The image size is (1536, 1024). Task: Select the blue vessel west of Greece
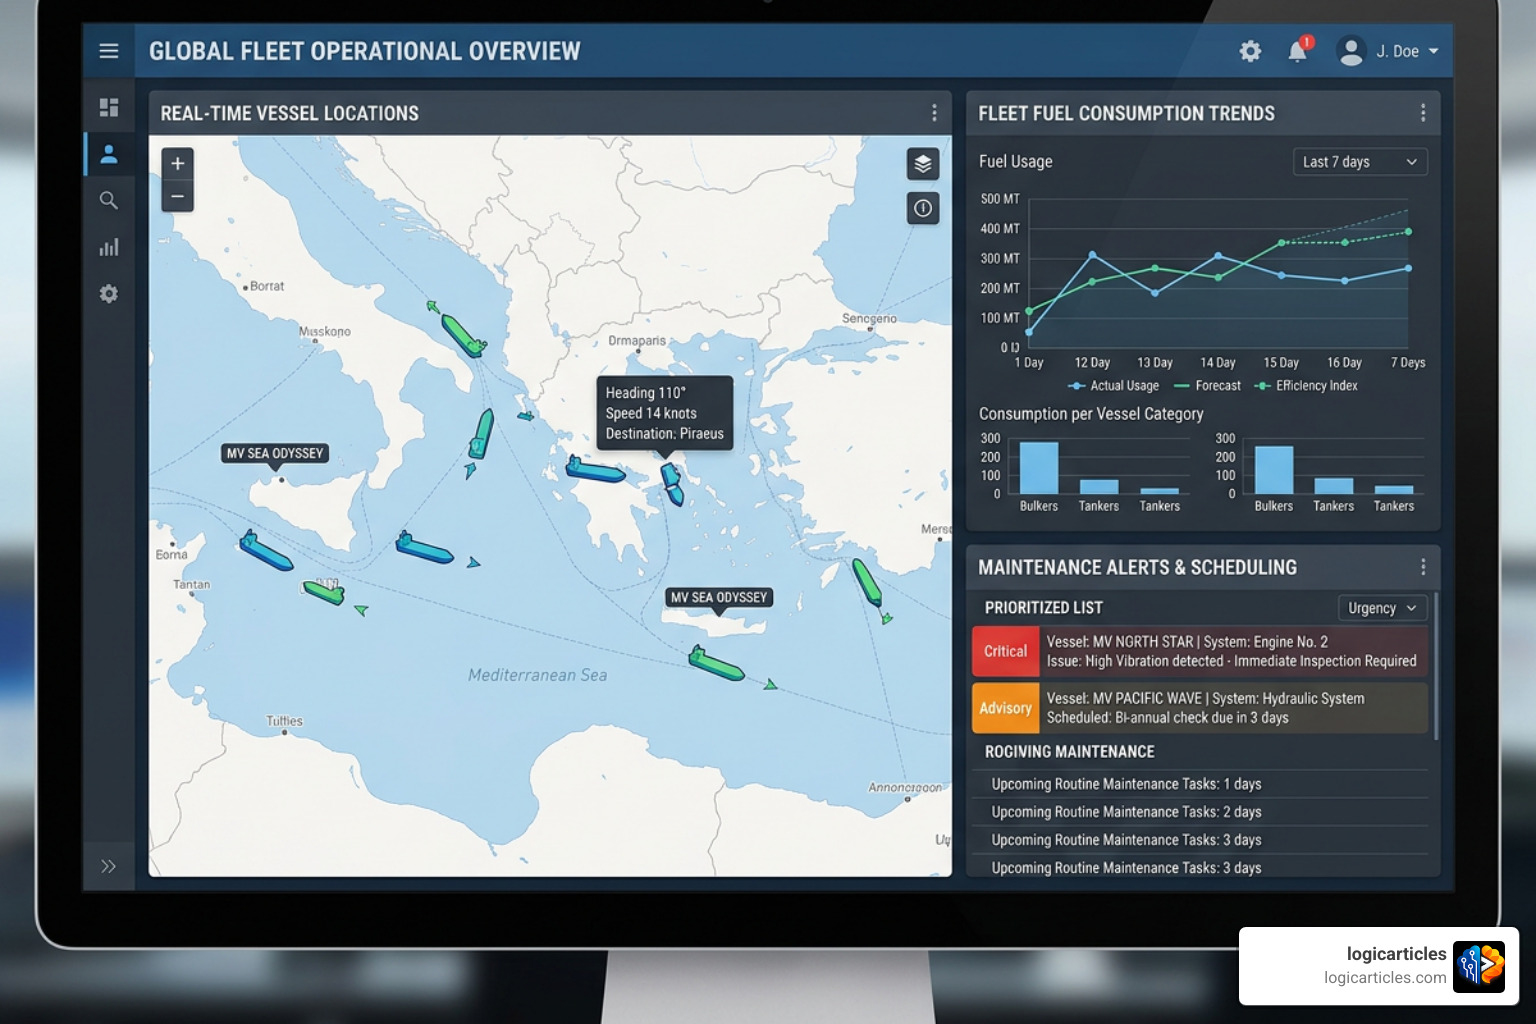point(595,470)
